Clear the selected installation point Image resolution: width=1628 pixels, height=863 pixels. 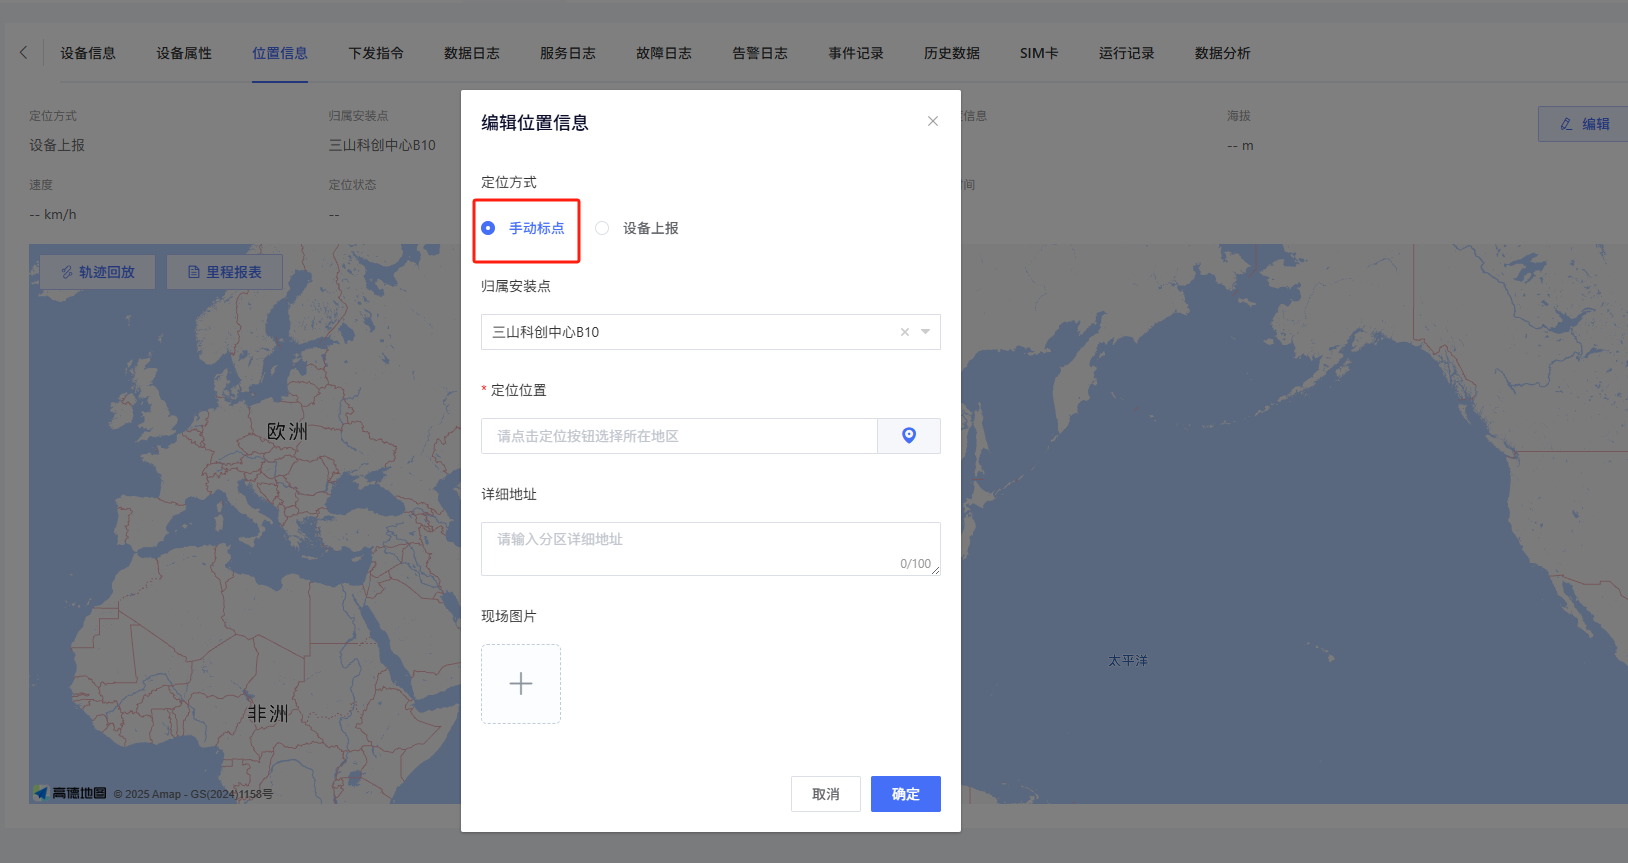904,332
